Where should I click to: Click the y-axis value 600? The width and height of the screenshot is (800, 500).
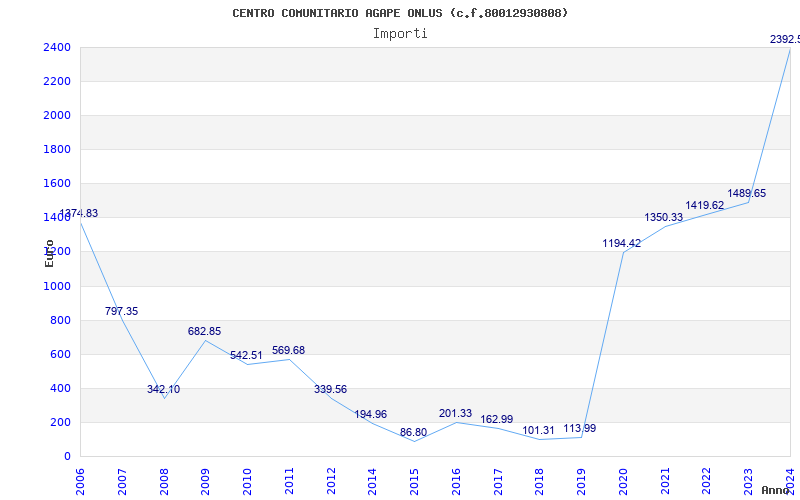61,355
